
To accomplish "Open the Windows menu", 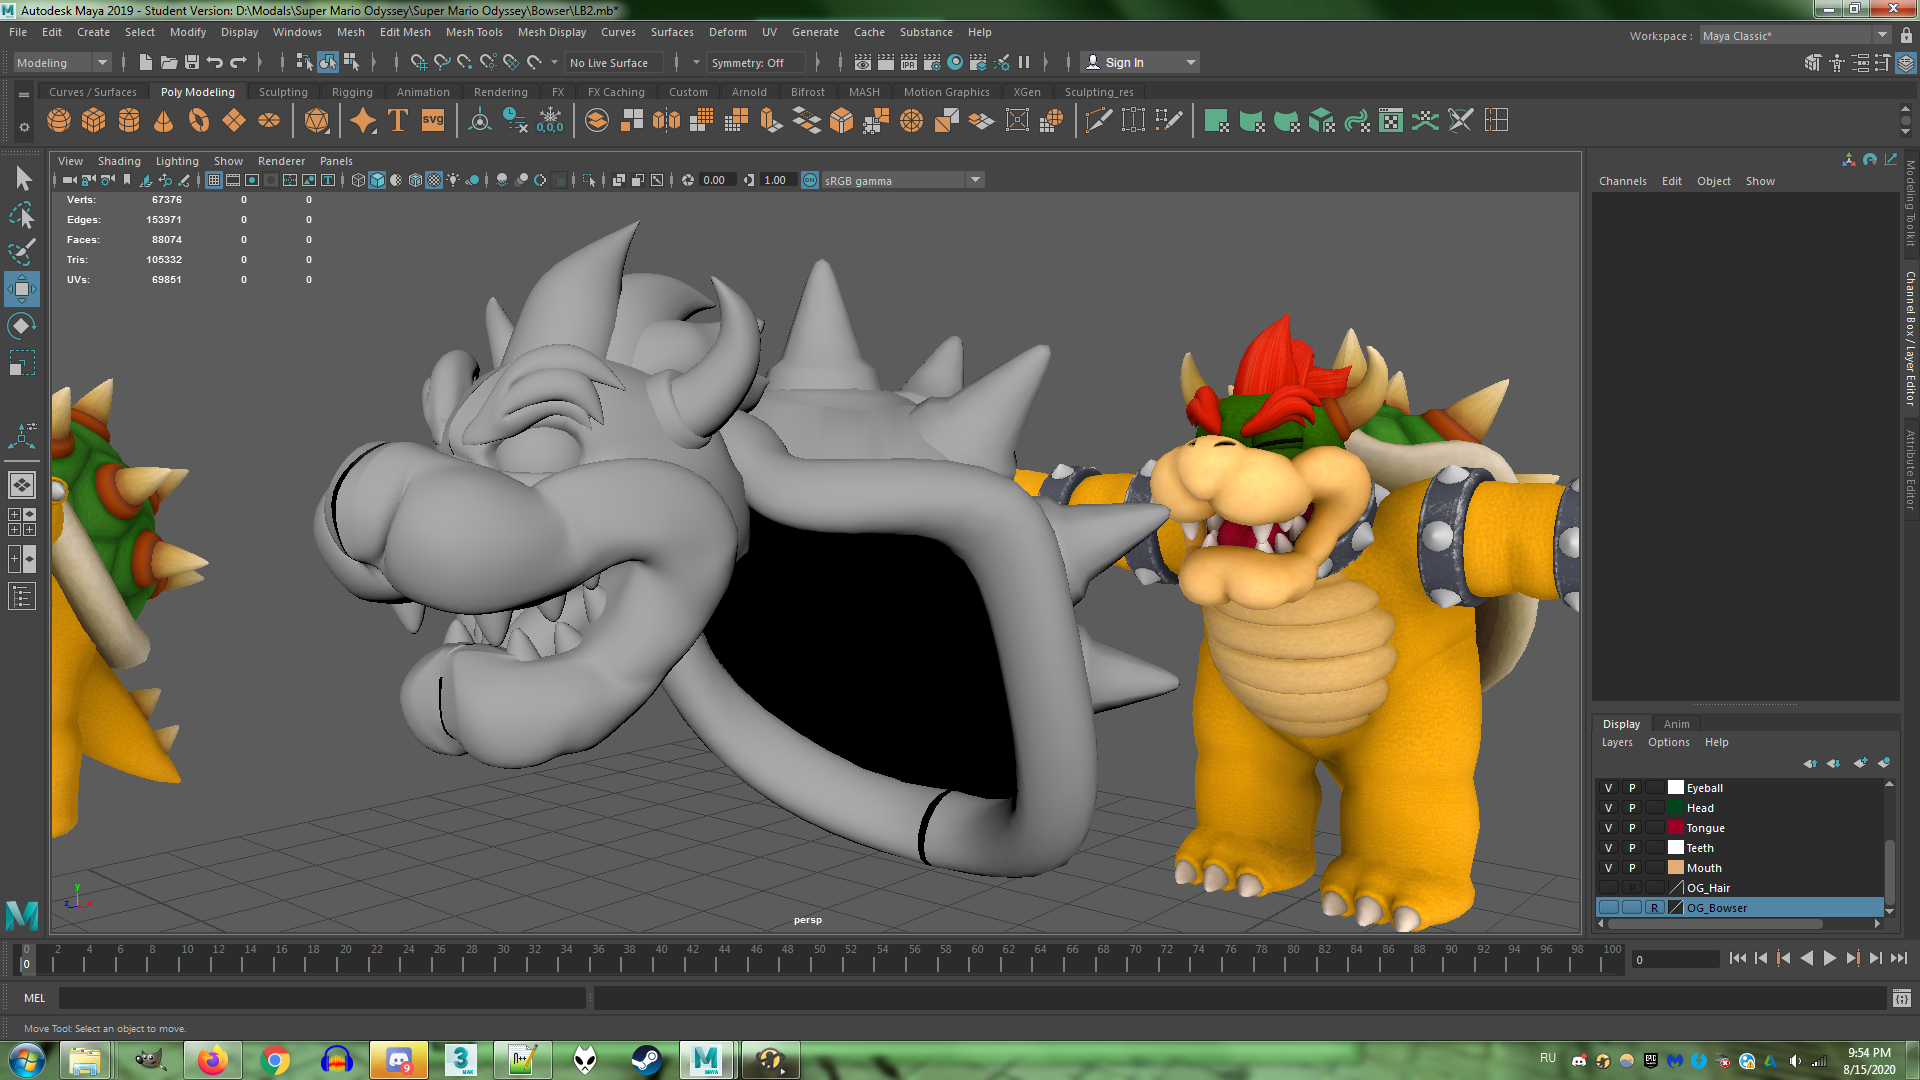I will pos(297,32).
